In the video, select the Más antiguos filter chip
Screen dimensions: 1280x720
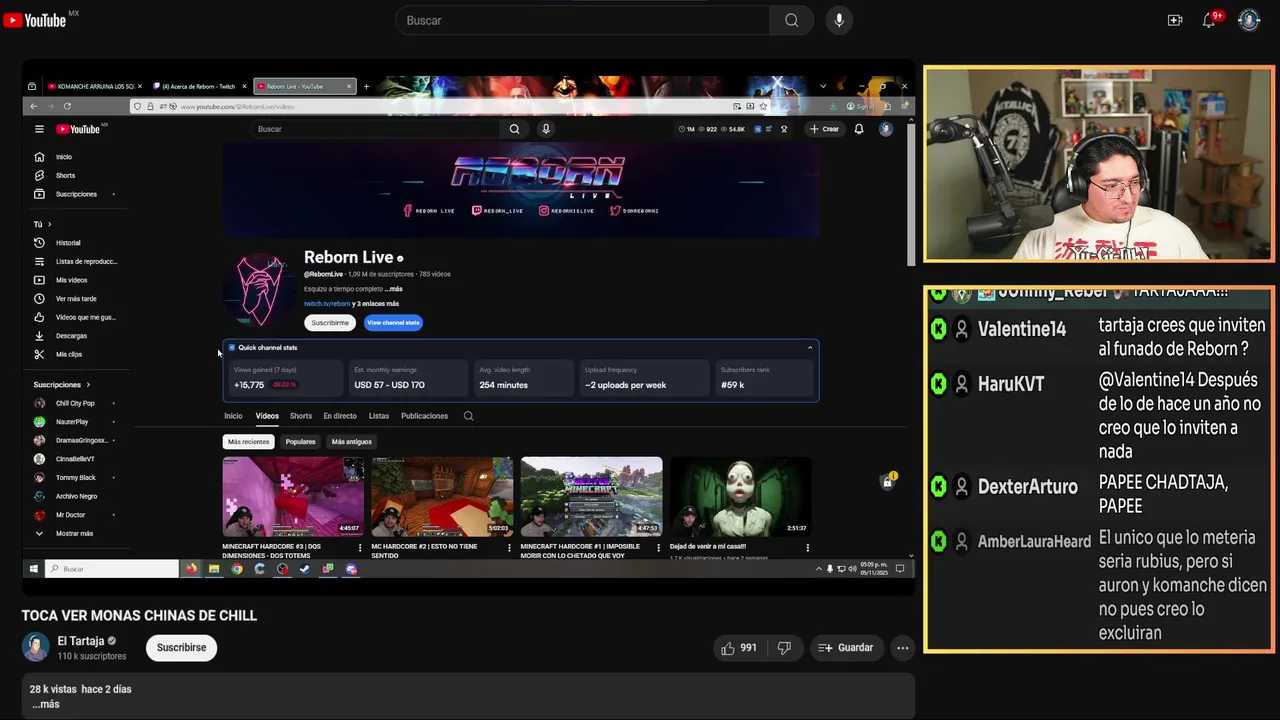click(351, 442)
